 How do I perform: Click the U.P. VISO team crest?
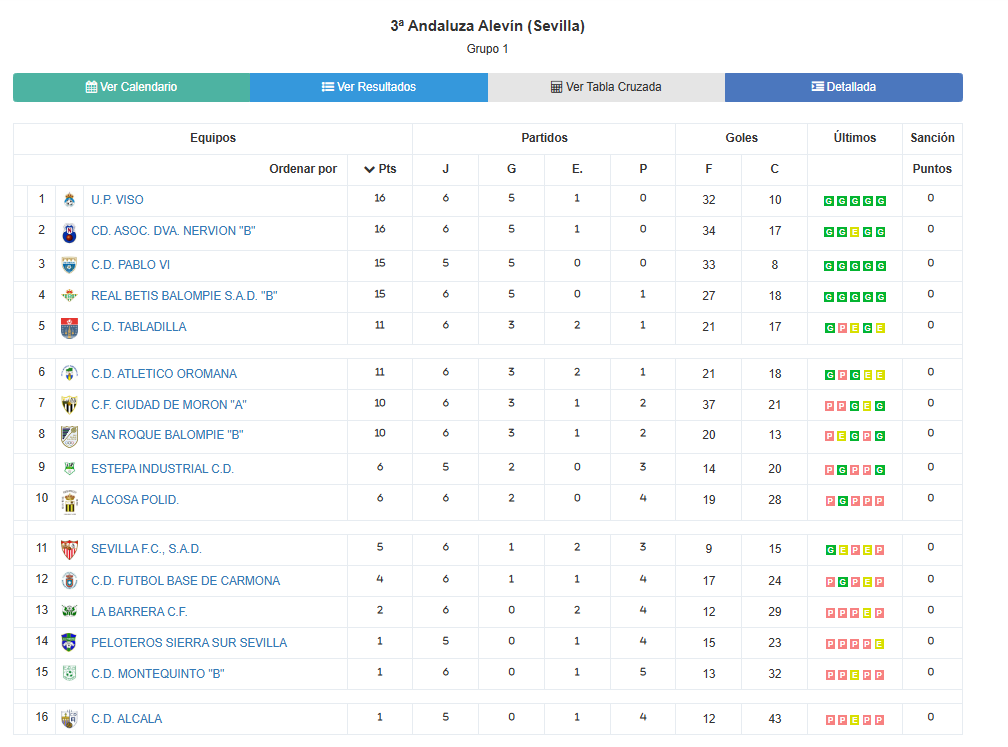[69, 200]
